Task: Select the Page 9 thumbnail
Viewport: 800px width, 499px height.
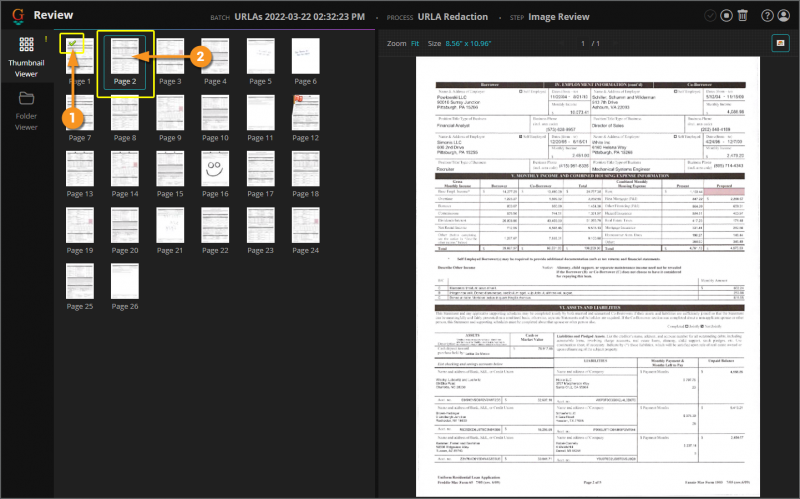Action: [x=170, y=113]
